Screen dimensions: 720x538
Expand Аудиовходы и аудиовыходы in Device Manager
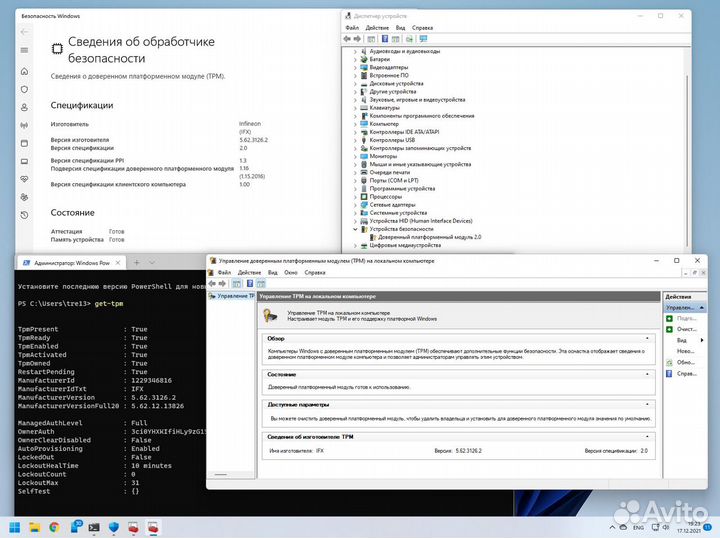tap(355, 51)
